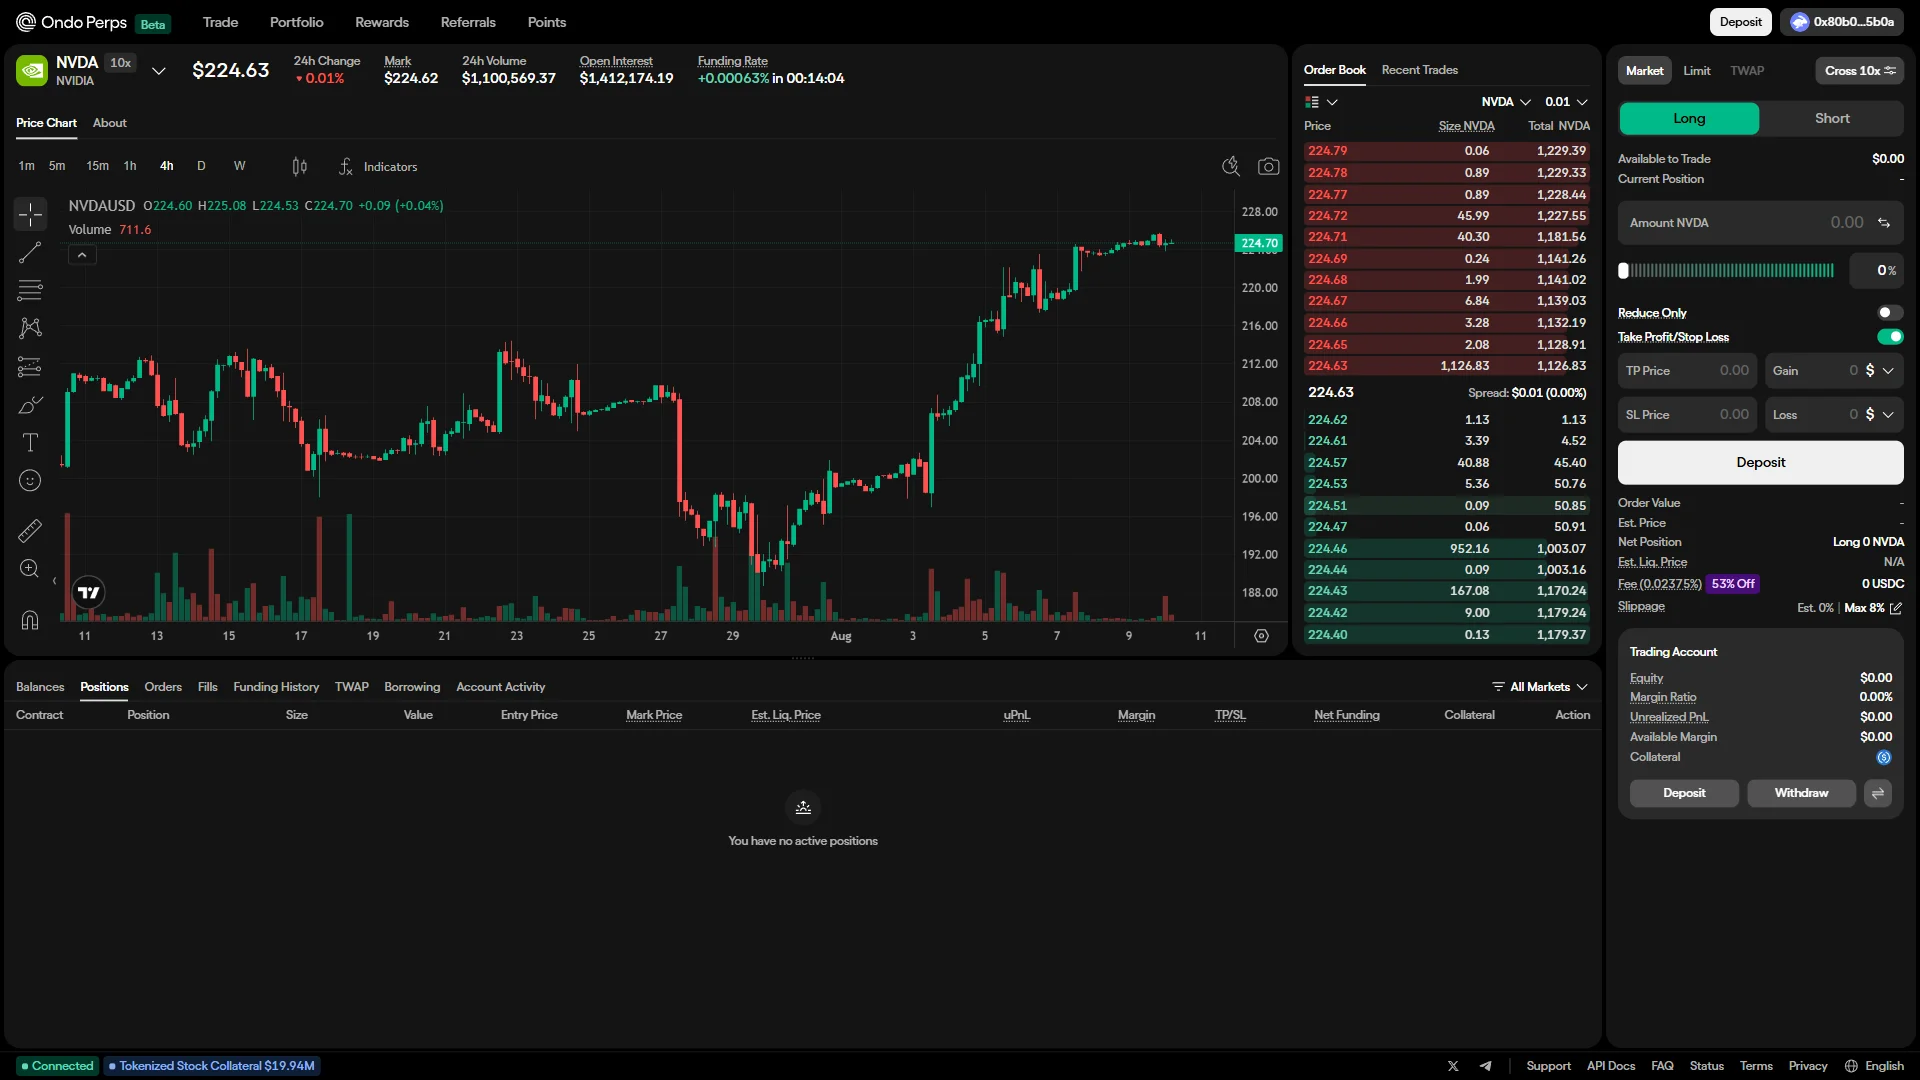Open the TP Gain unit dropdown
This screenshot has width=1920, height=1080.
point(1879,371)
